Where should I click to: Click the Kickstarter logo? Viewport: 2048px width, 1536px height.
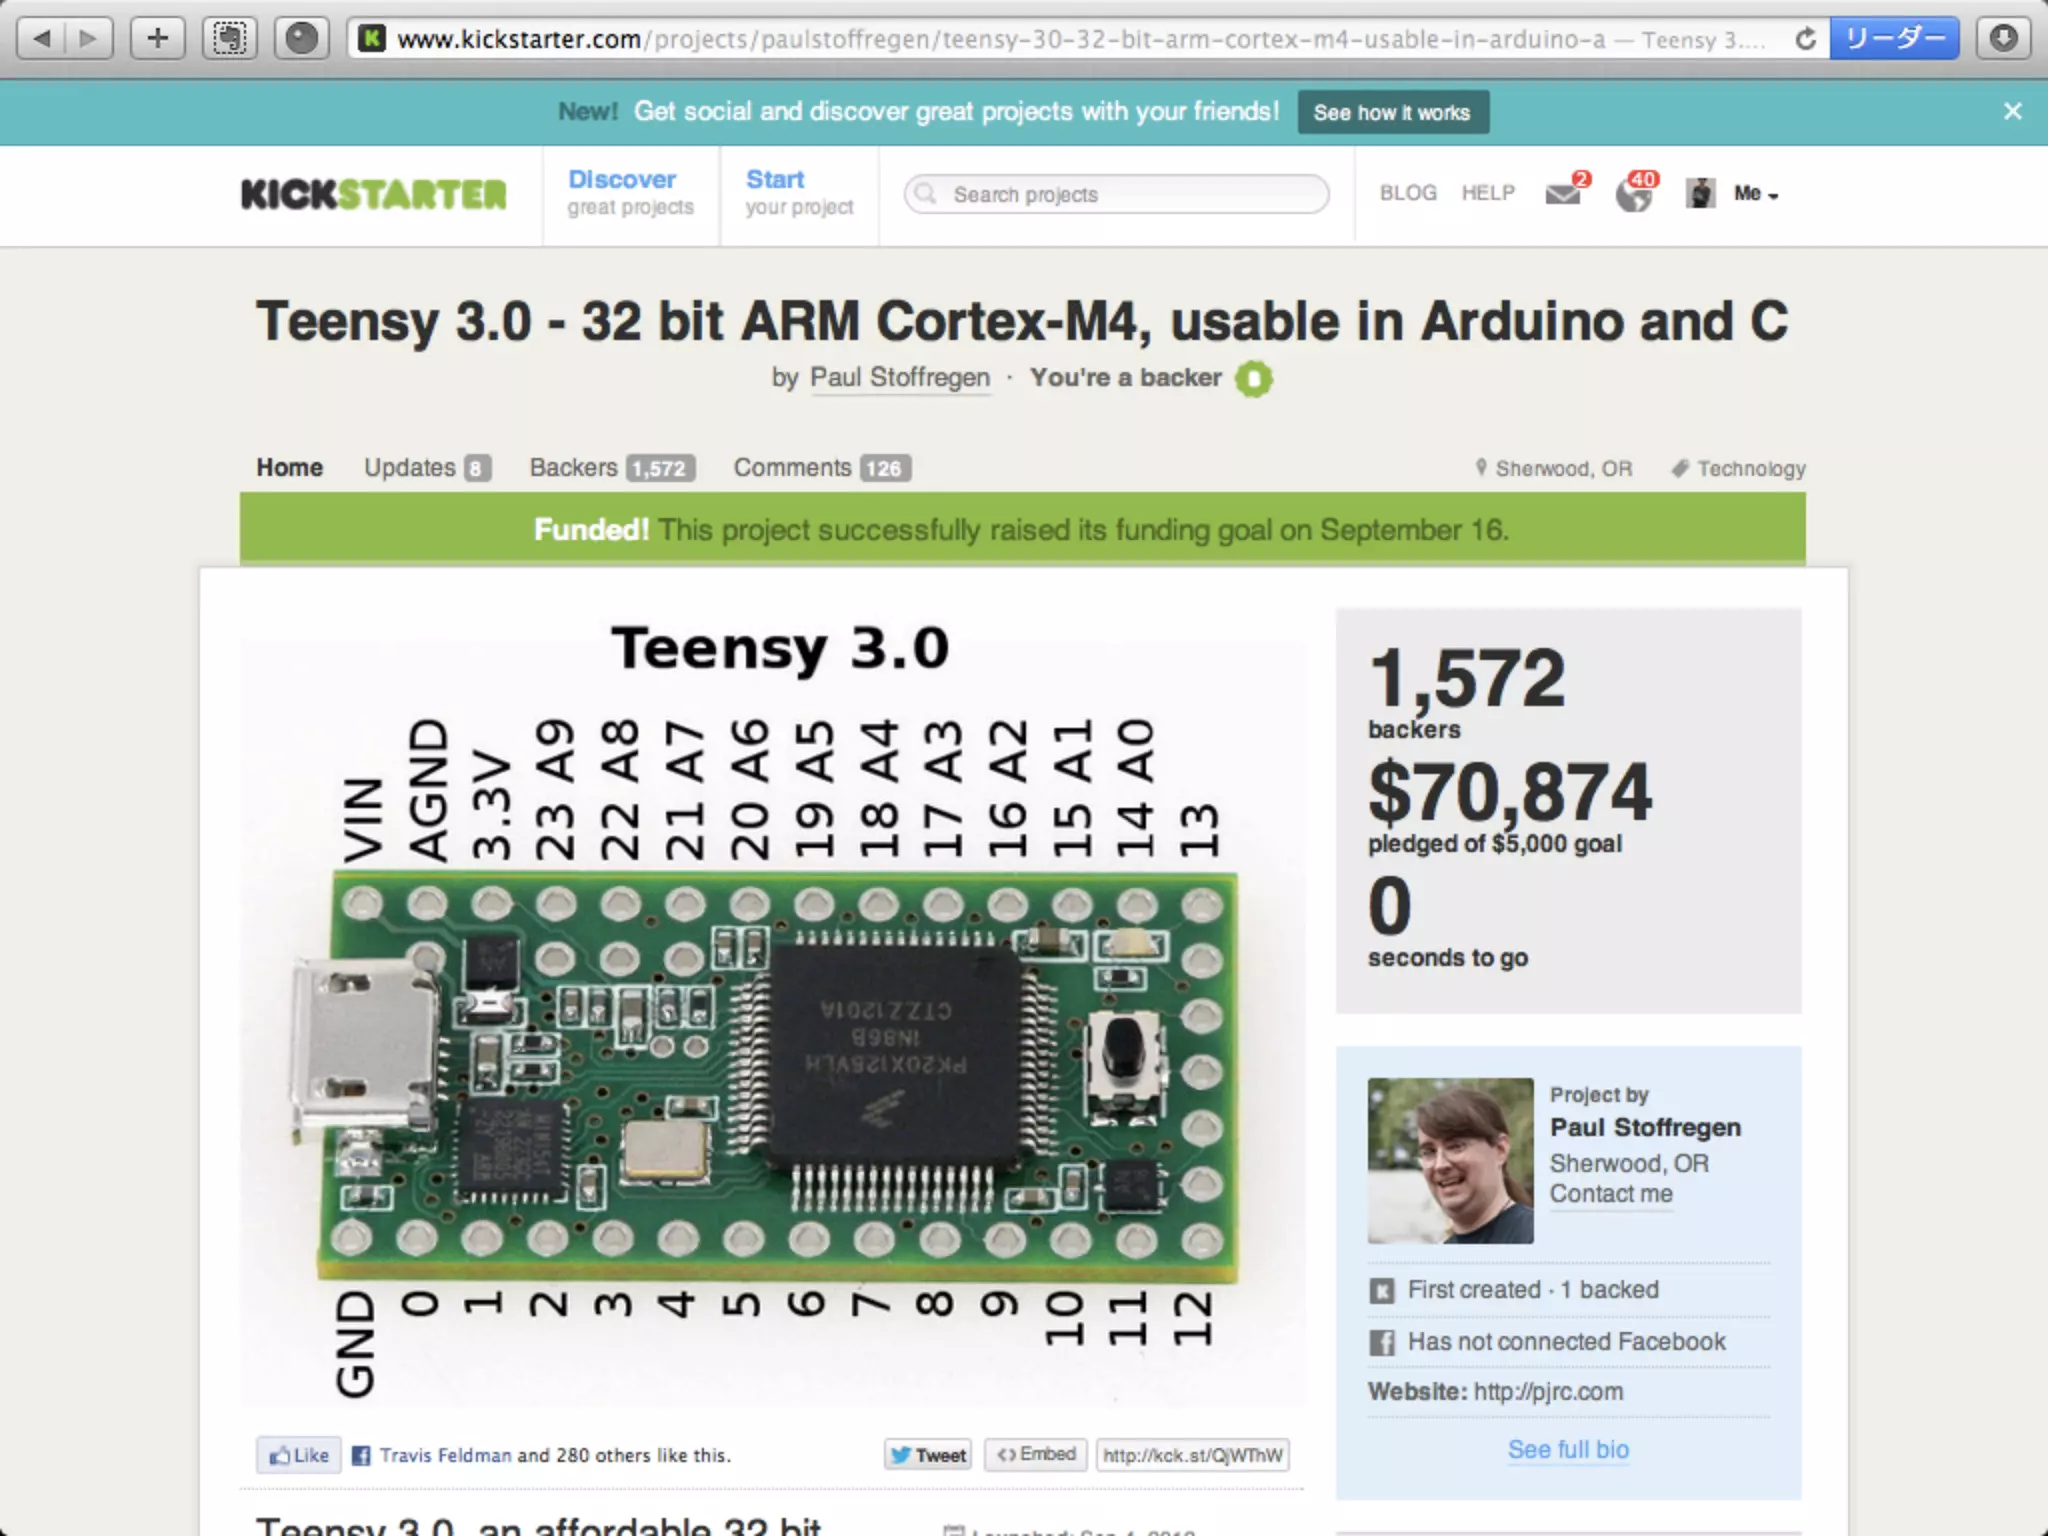click(373, 194)
